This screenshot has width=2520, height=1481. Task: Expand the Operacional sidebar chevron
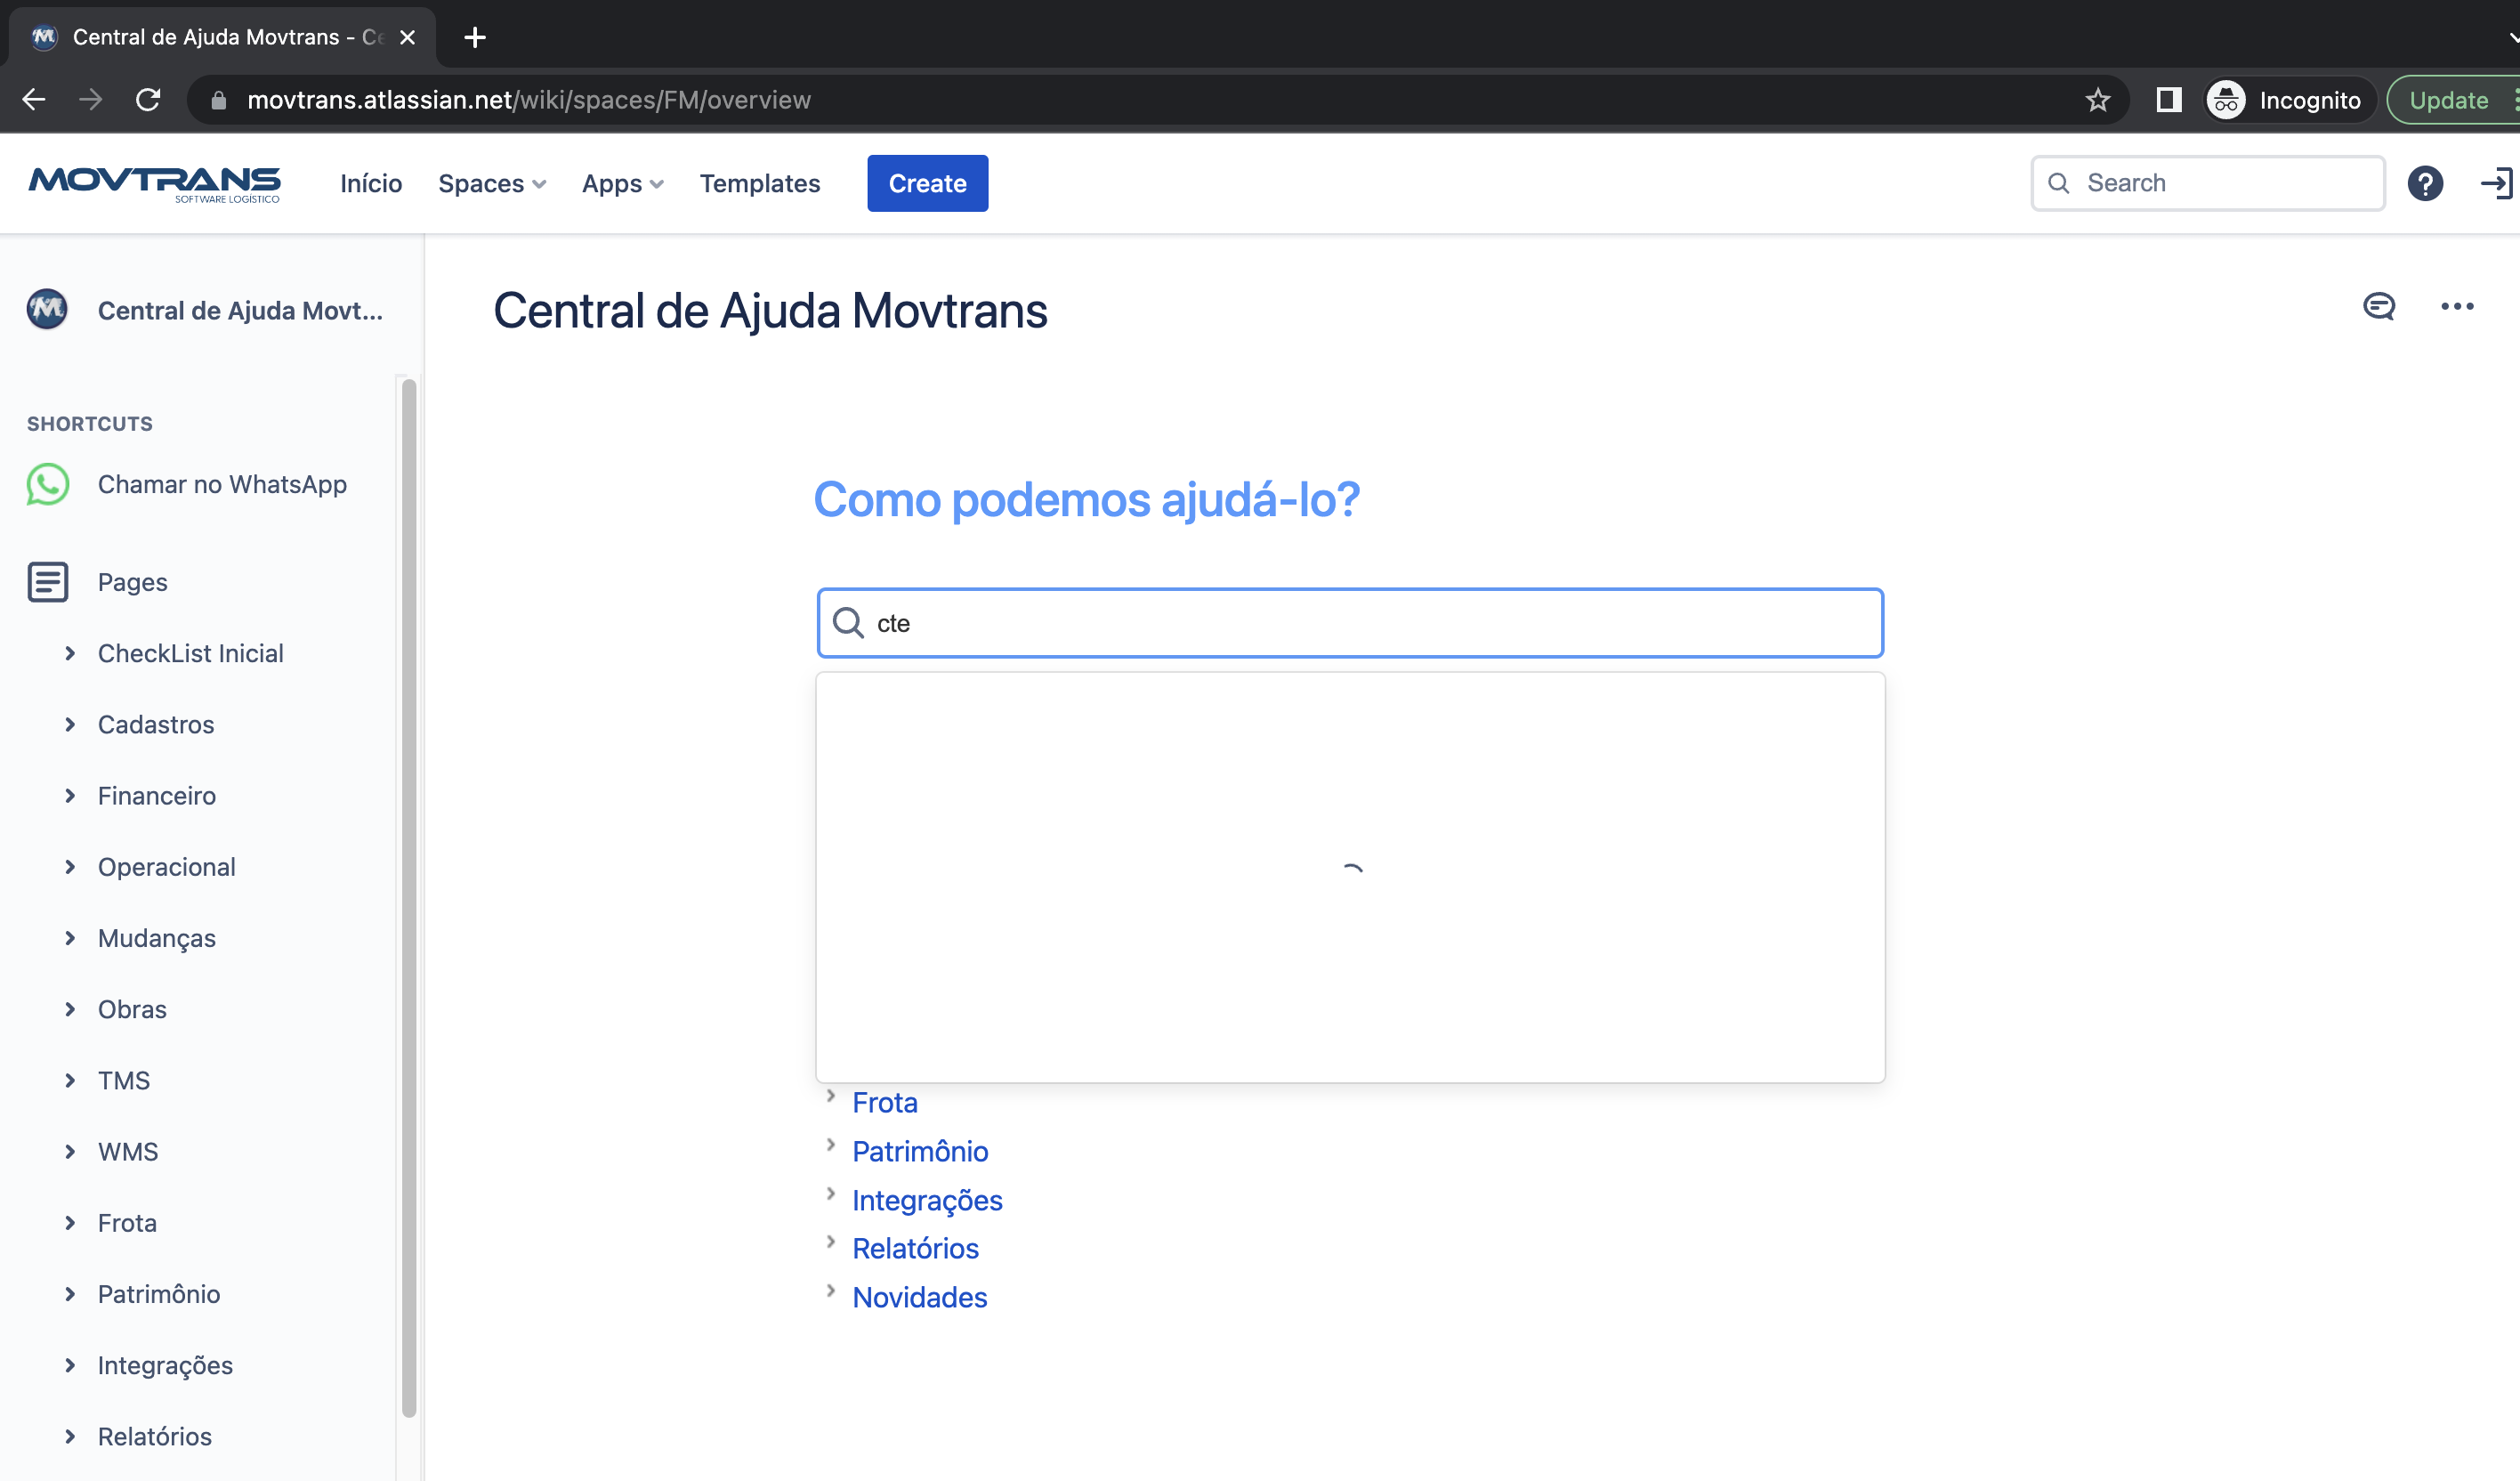[x=70, y=866]
